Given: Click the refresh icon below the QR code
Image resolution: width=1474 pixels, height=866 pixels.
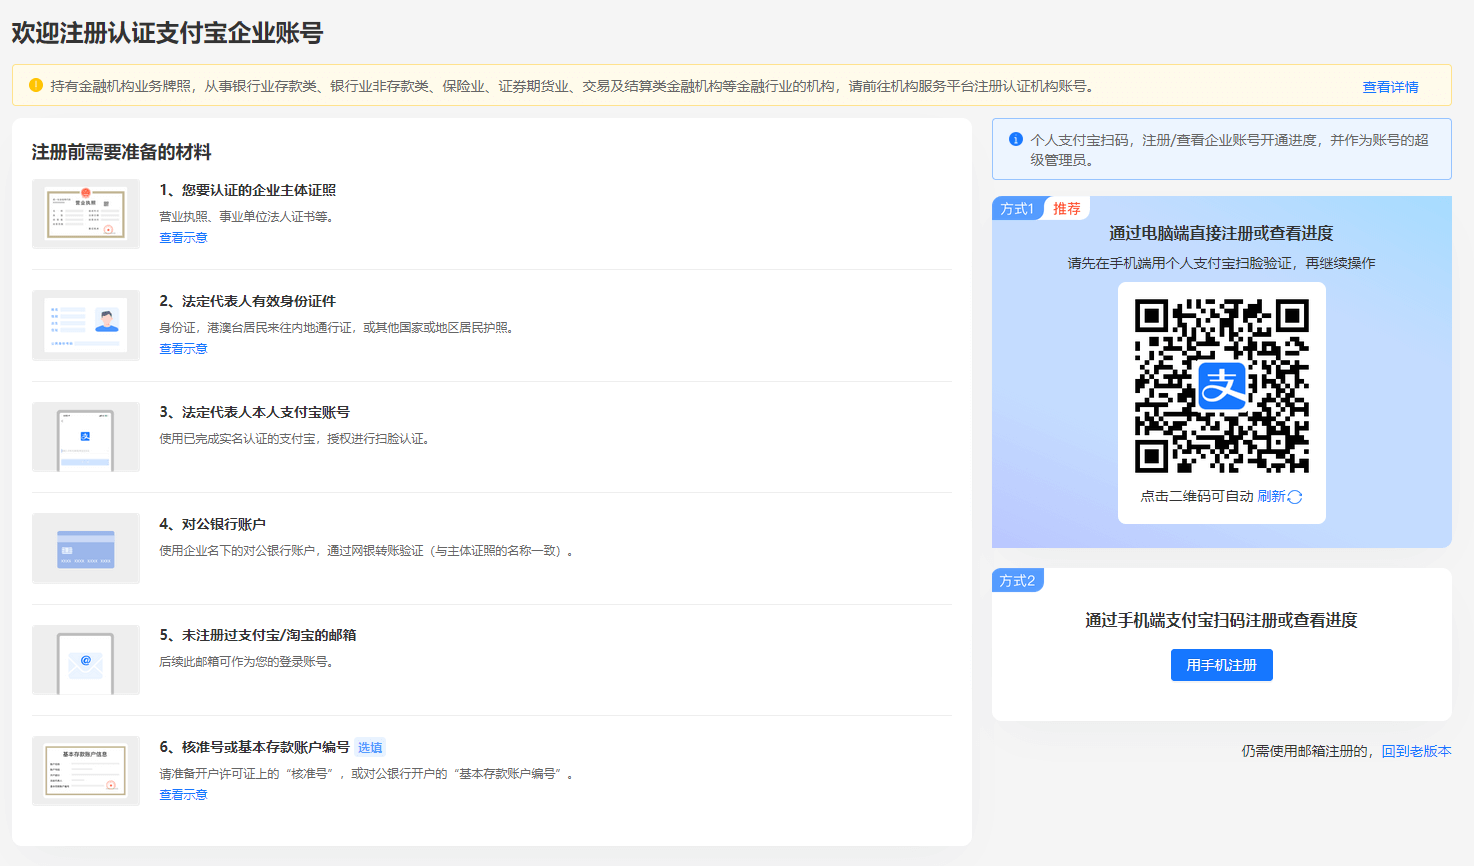Looking at the screenshot, I should [1295, 497].
